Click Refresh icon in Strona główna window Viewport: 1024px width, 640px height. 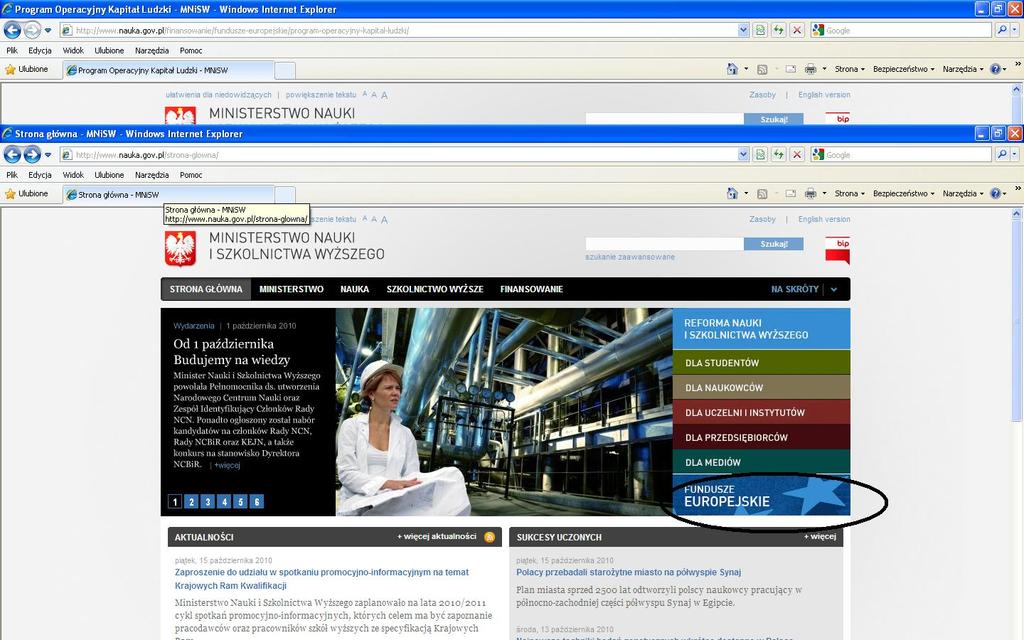pyautogui.click(x=778, y=155)
